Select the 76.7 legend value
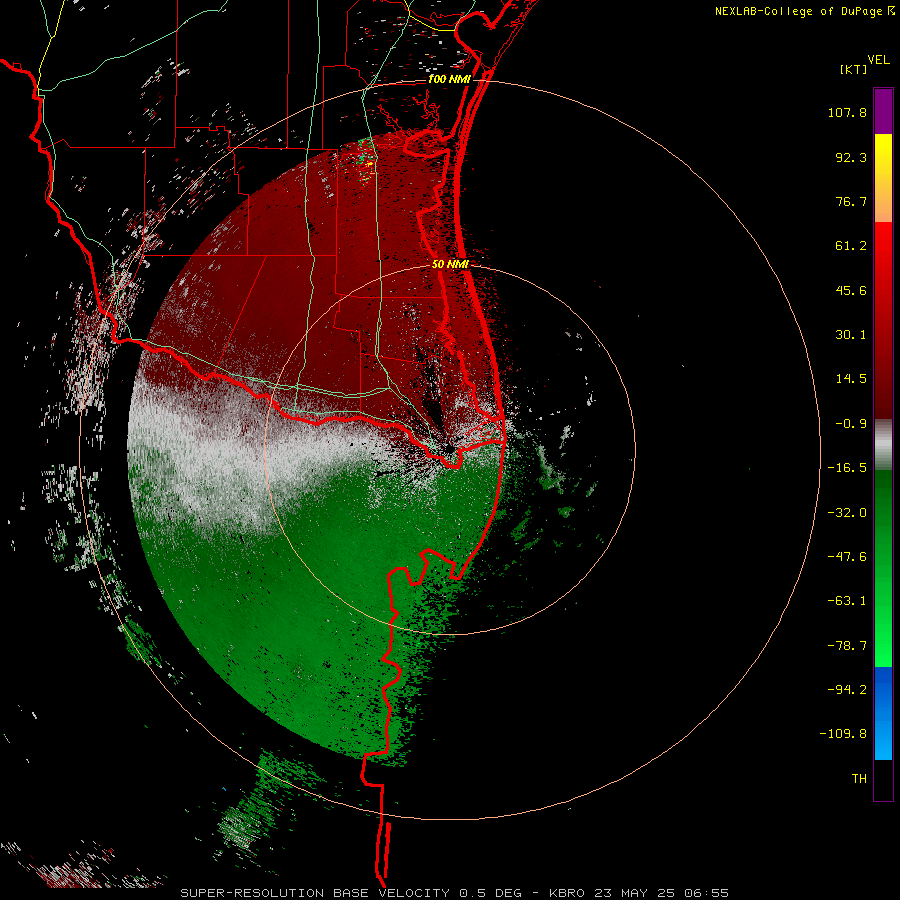Image resolution: width=900 pixels, height=900 pixels. point(851,201)
